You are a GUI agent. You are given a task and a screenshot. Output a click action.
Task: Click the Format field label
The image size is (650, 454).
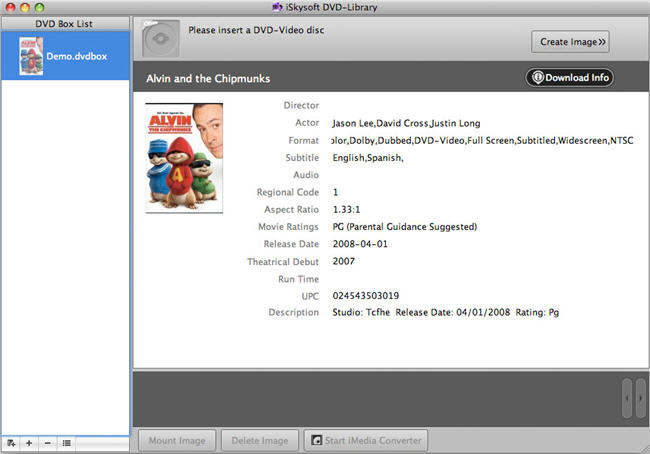click(303, 141)
